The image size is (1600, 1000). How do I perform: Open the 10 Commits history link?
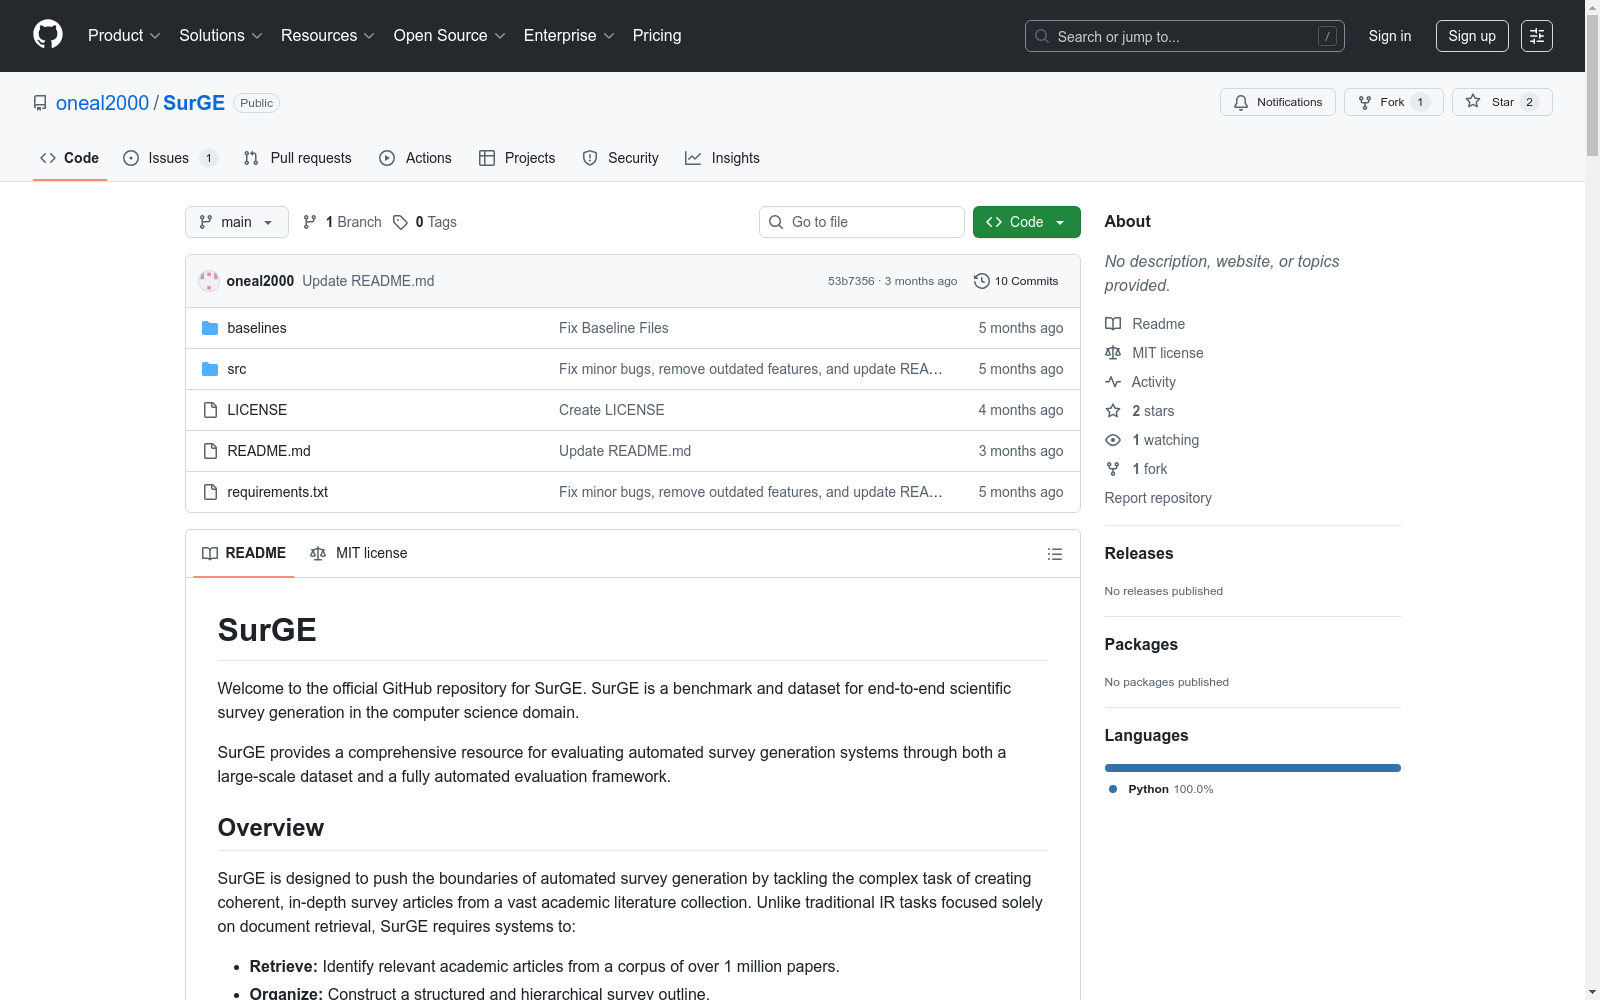(1016, 281)
